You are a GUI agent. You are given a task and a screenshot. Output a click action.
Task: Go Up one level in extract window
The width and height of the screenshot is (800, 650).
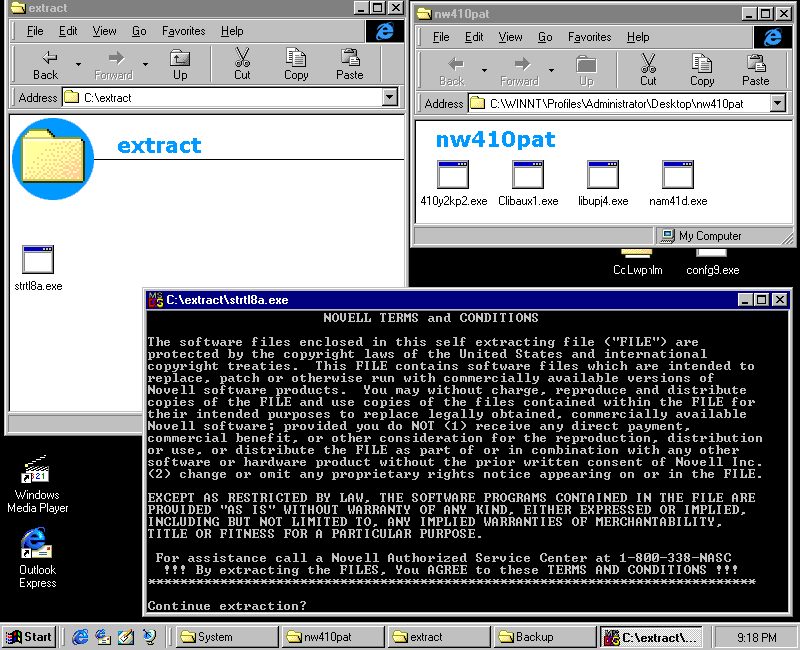pos(180,65)
